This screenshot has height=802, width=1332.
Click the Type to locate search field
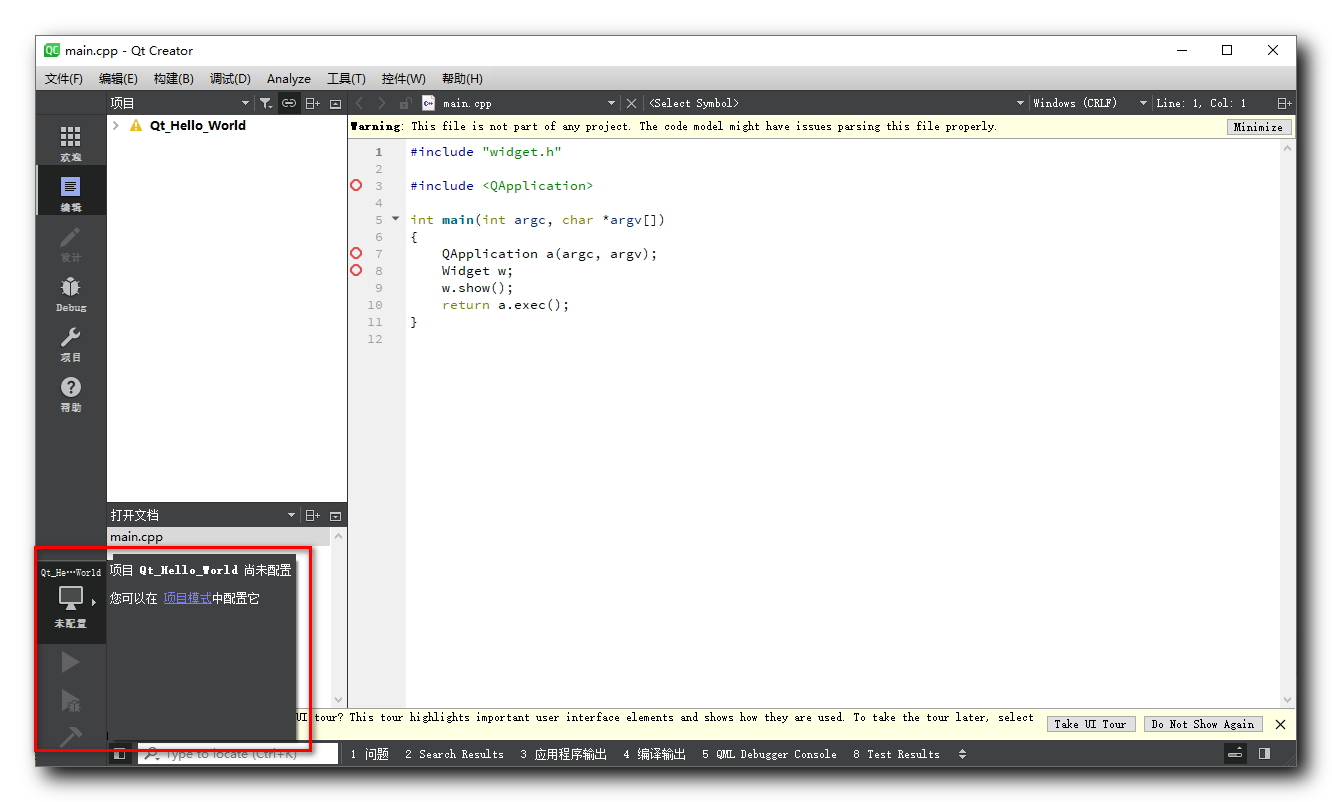[x=238, y=754]
